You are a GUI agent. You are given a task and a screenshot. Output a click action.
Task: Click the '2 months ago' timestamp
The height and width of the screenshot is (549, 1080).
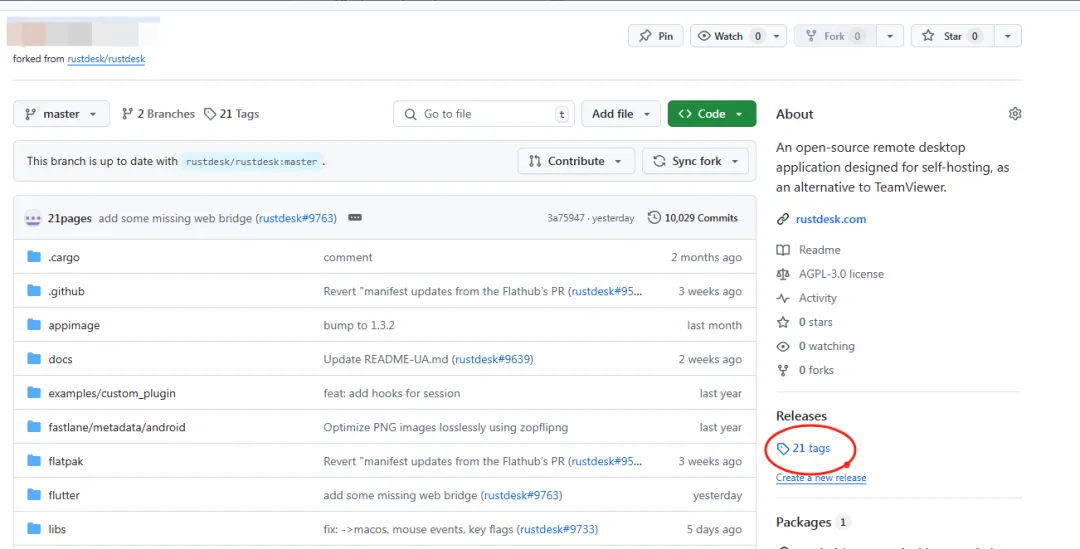(x=707, y=257)
